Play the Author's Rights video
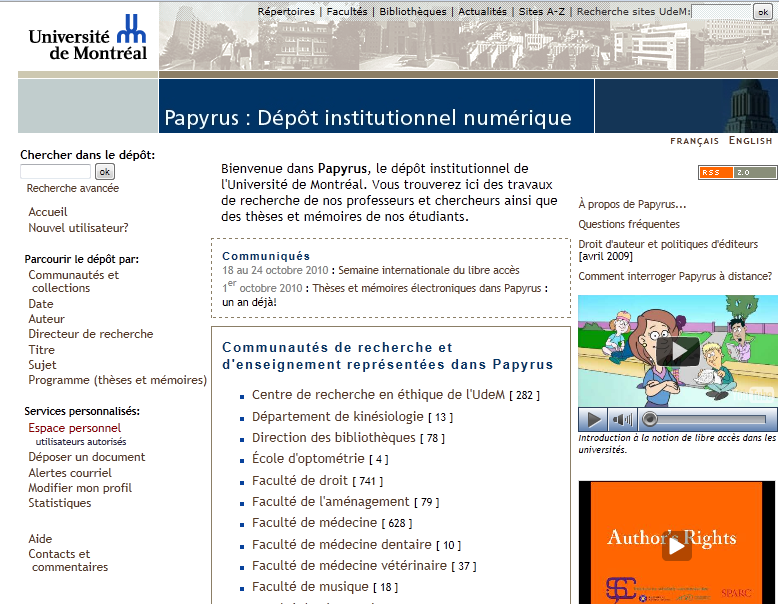This screenshot has width=779, height=604. 677,547
